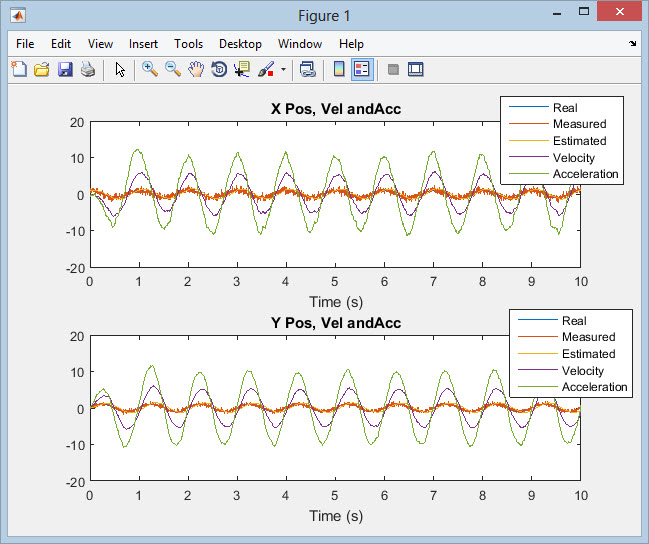Toggle the Insert Legend button off
This screenshot has width=649, height=544.
[x=362, y=69]
